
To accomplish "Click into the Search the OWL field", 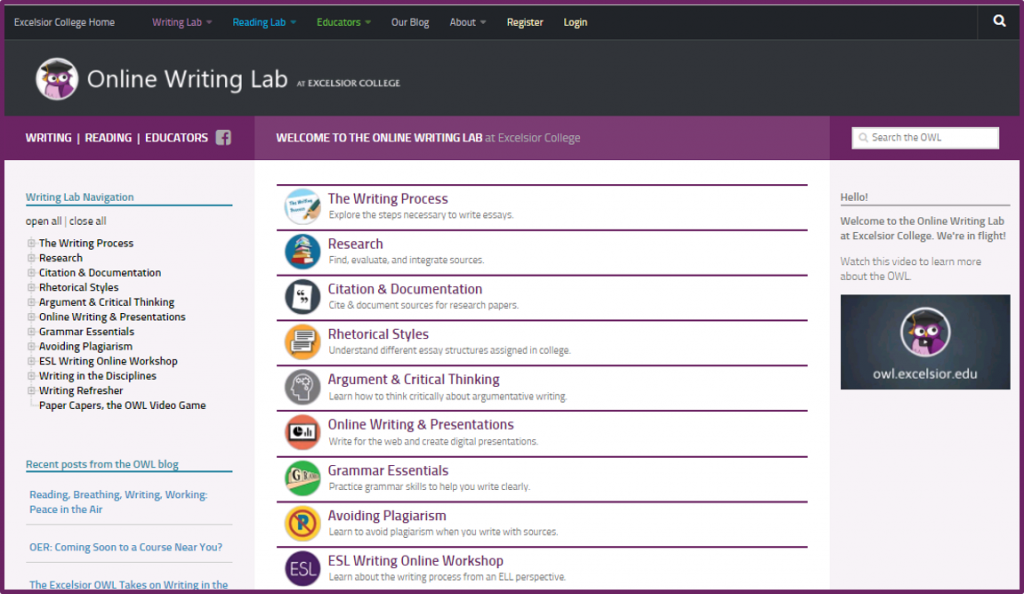I will (925, 138).
